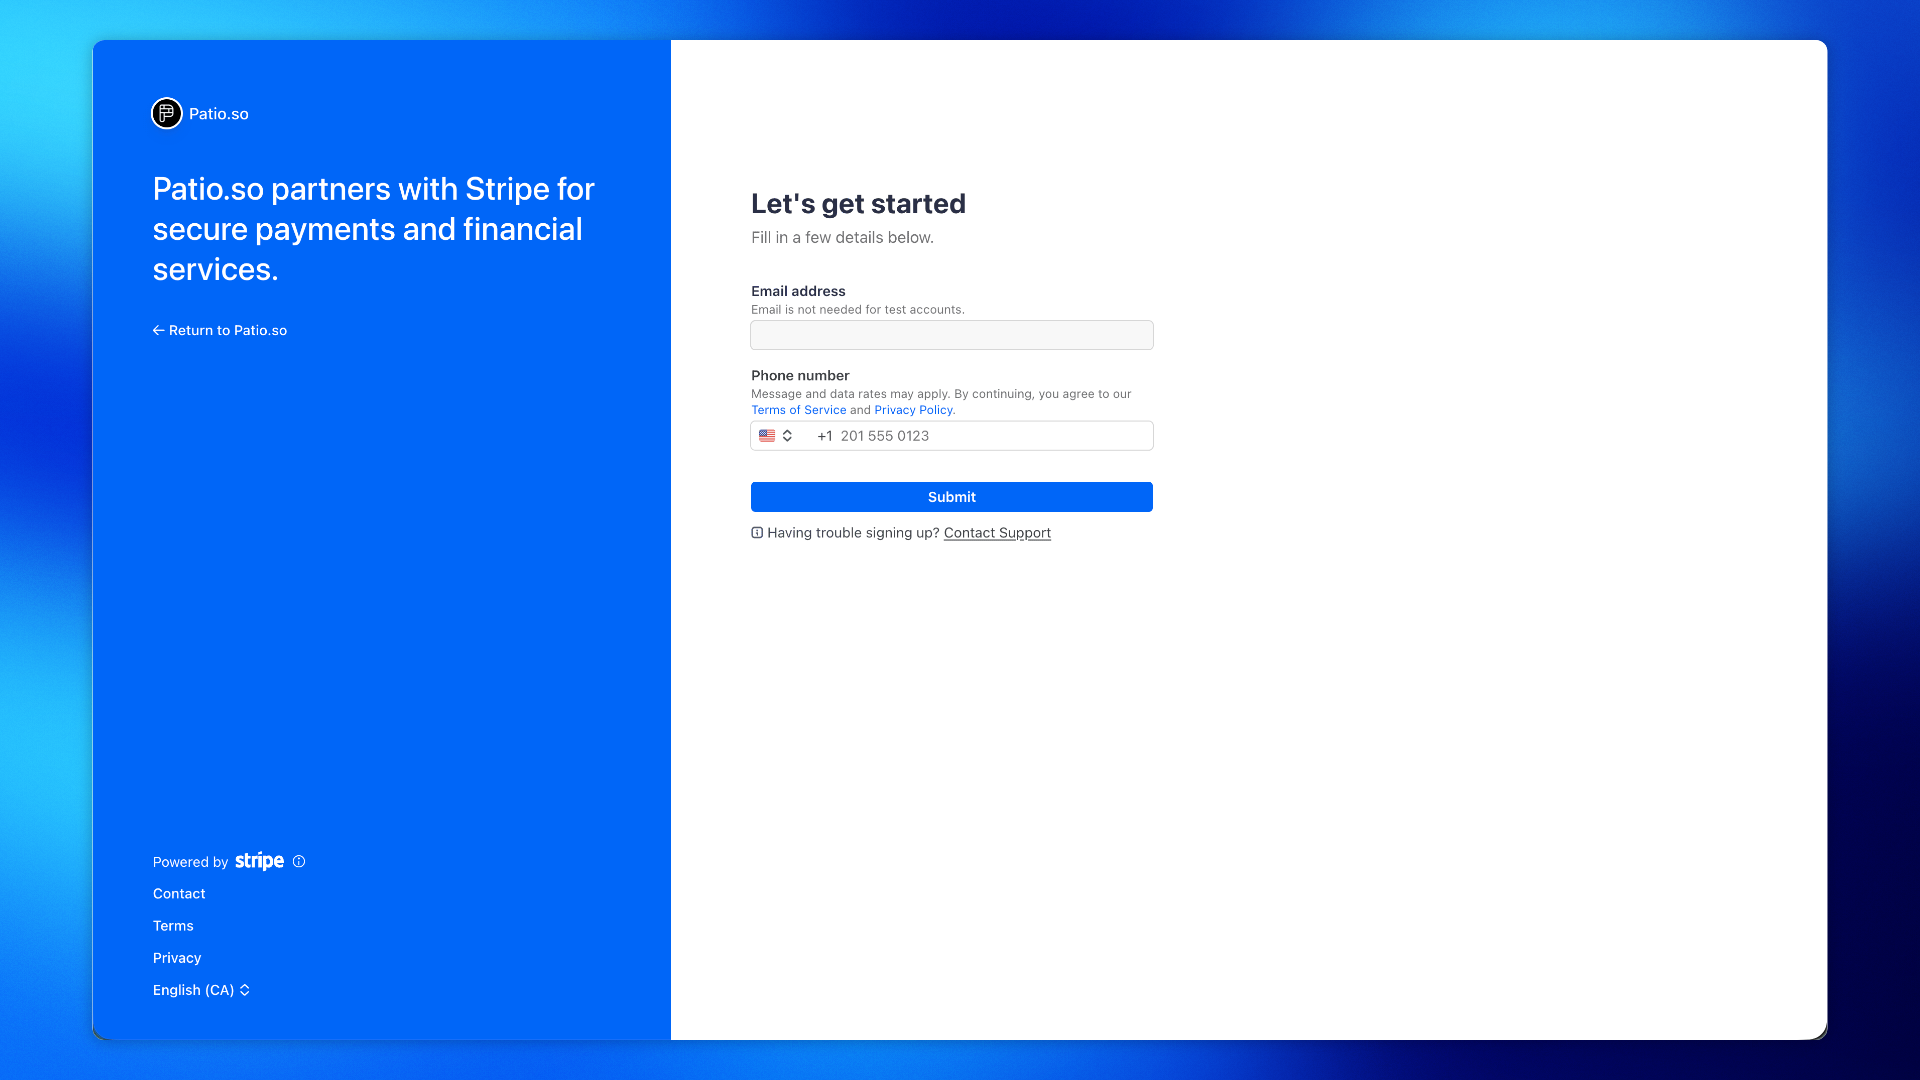Click the 'Phone number' label
Viewport: 1920px width, 1080px height.
click(800, 376)
